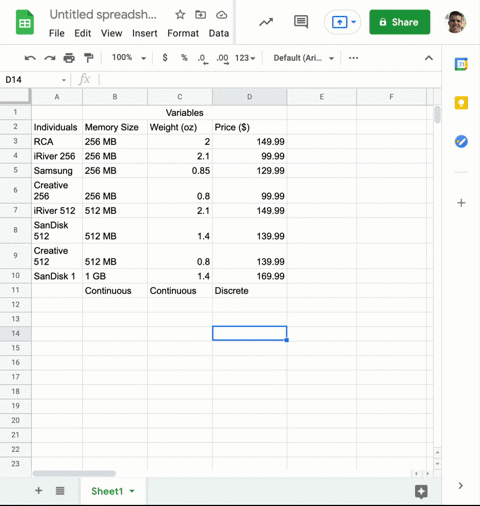Click the Undo icon

(30, 58)
